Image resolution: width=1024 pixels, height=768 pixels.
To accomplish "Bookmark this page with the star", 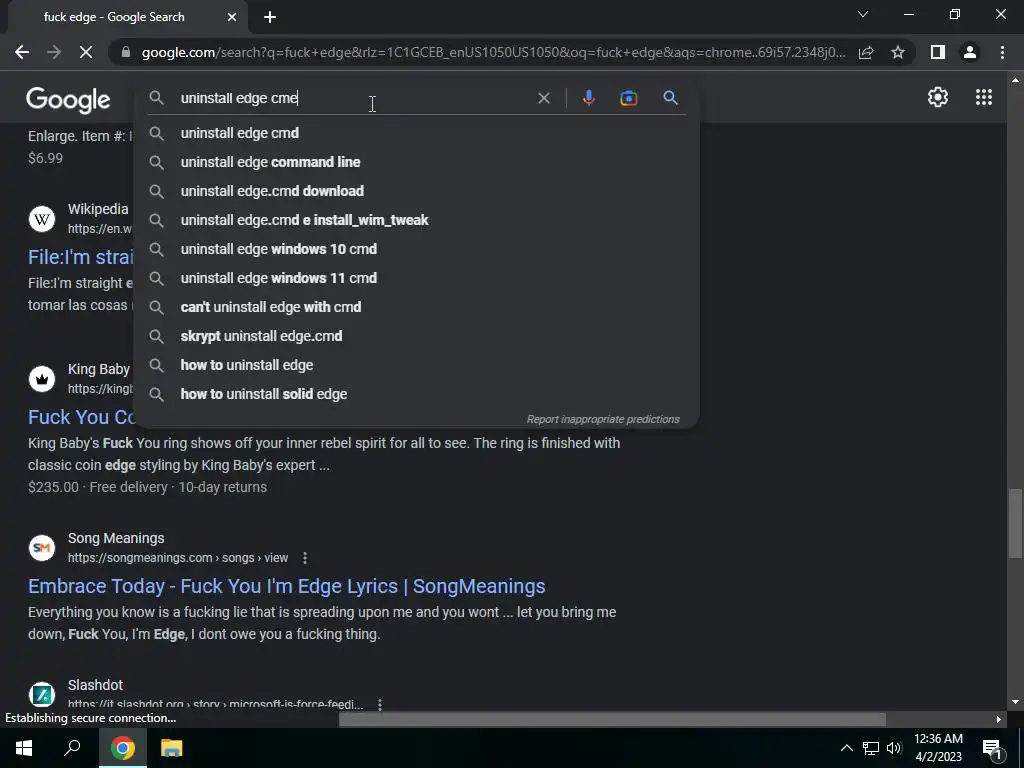I will point(898,52).
